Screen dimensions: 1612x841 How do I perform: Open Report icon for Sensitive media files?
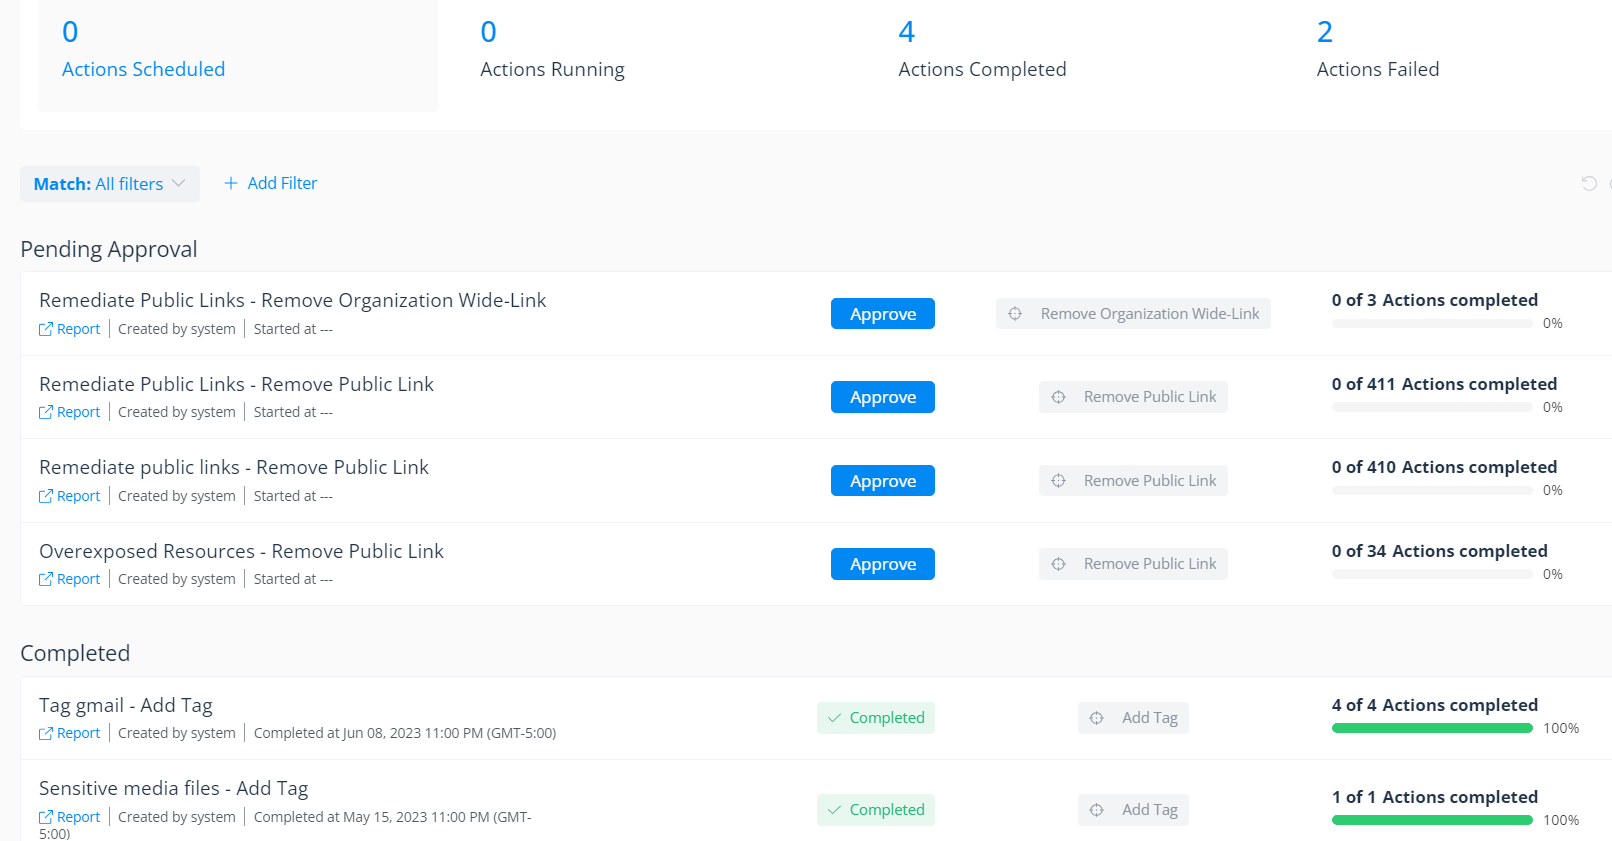coord(46,817)
